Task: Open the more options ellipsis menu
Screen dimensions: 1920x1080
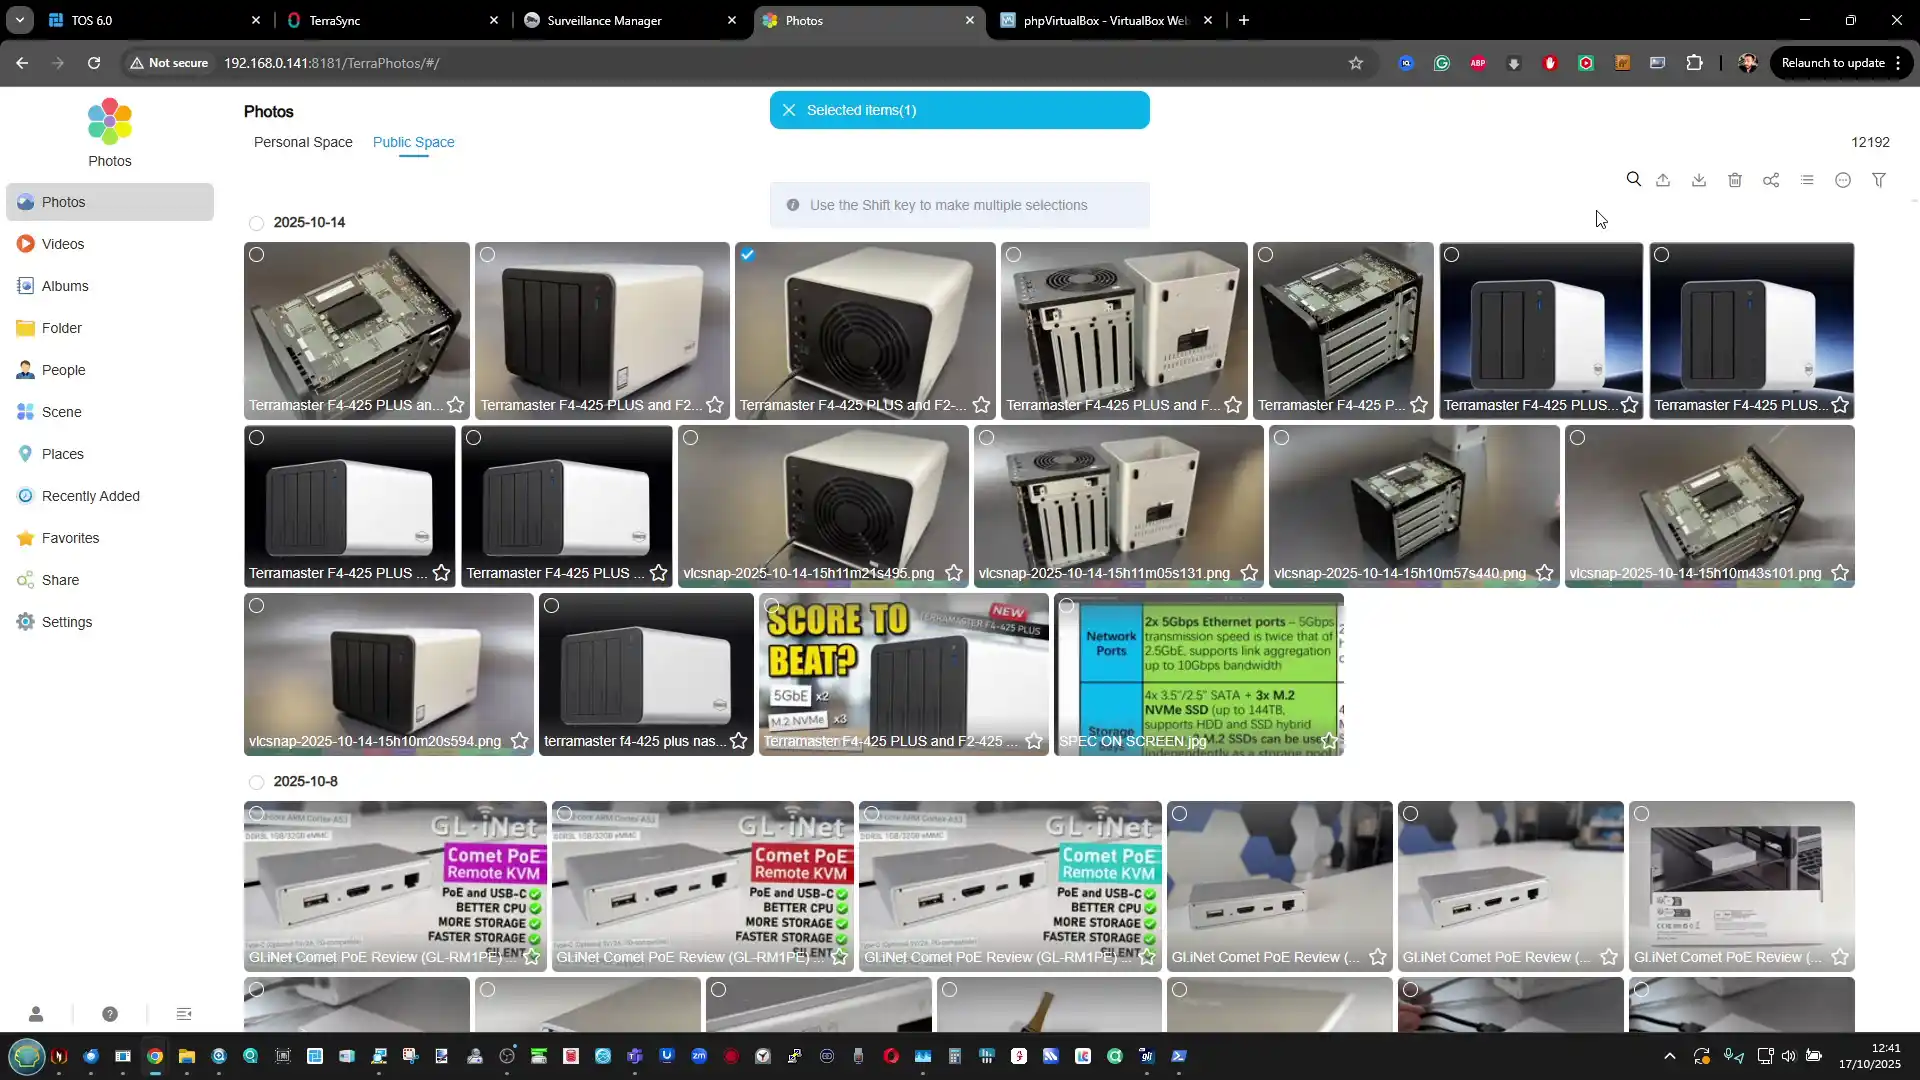Action: pos(1843,180)
